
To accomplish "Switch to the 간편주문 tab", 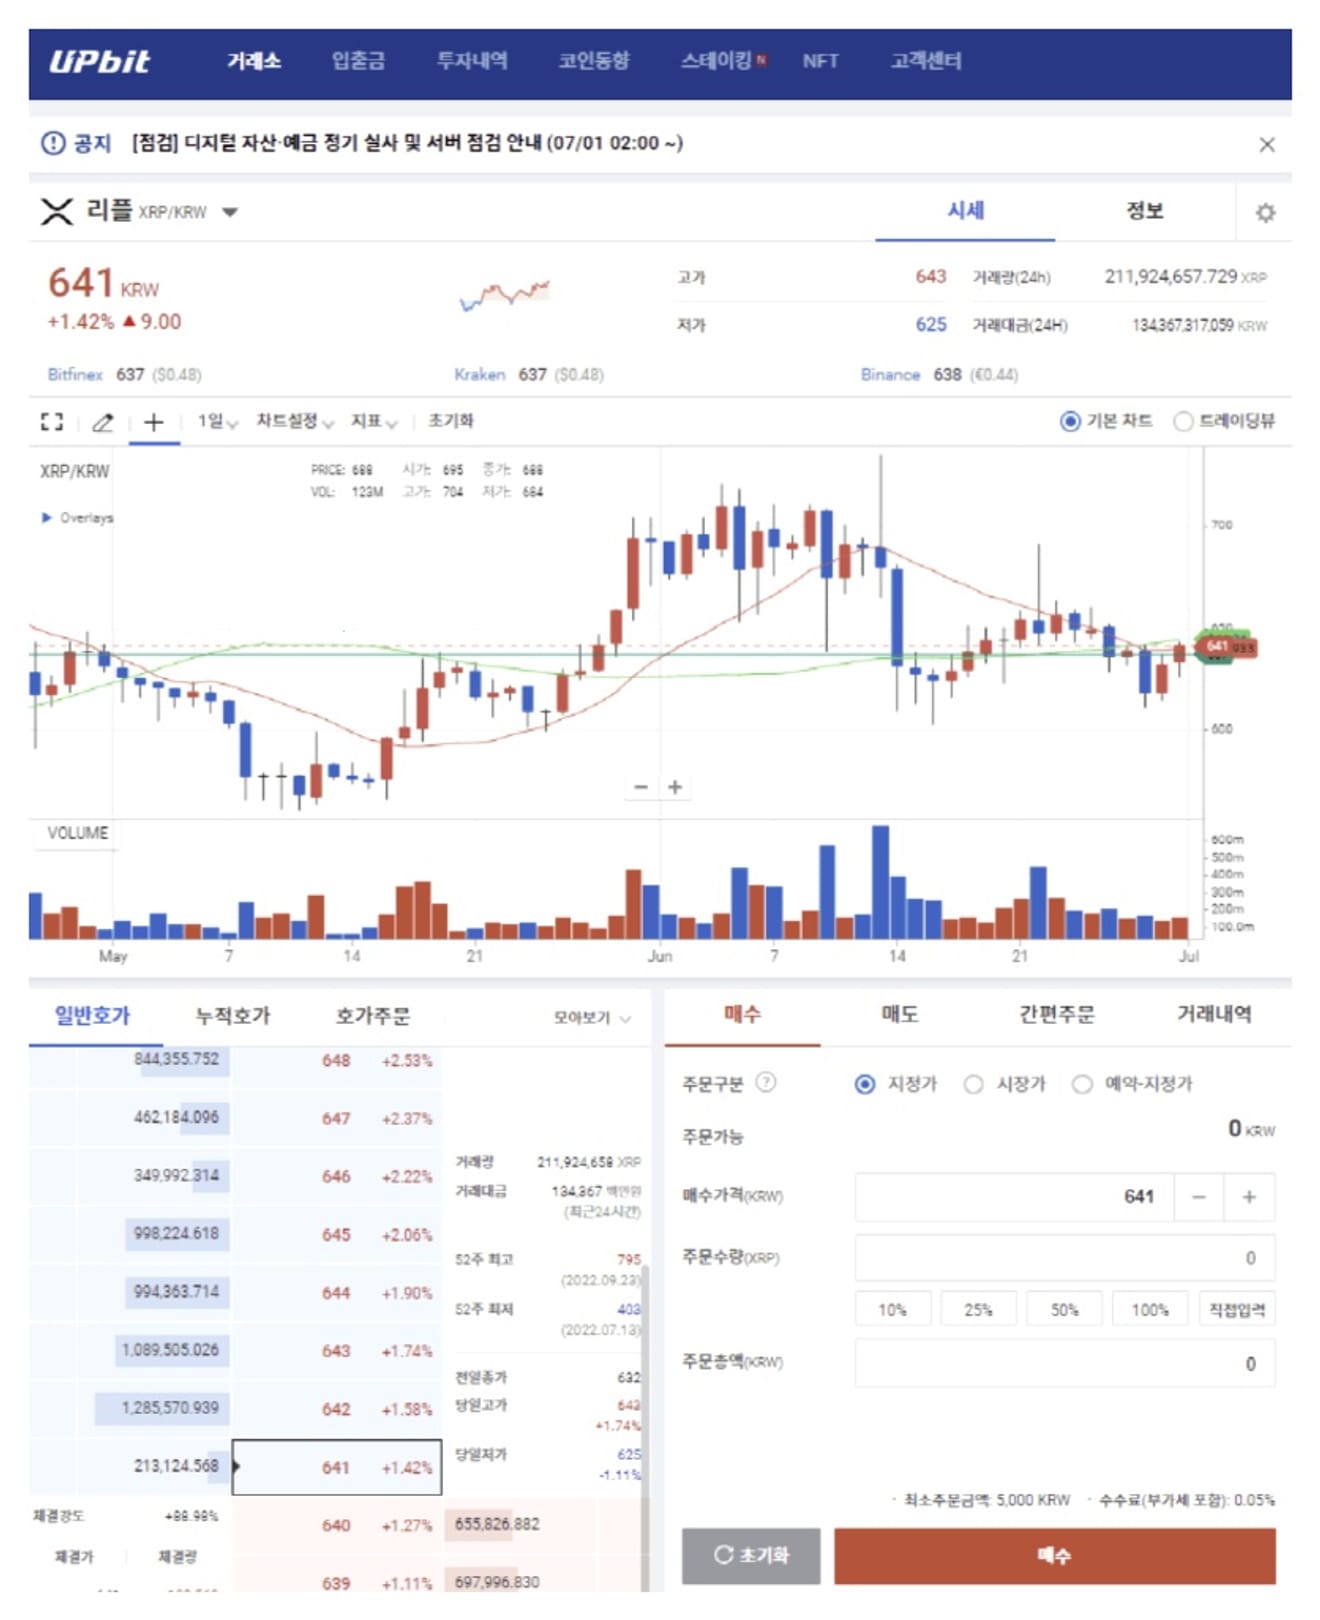I will [x=1057, y=1014].
